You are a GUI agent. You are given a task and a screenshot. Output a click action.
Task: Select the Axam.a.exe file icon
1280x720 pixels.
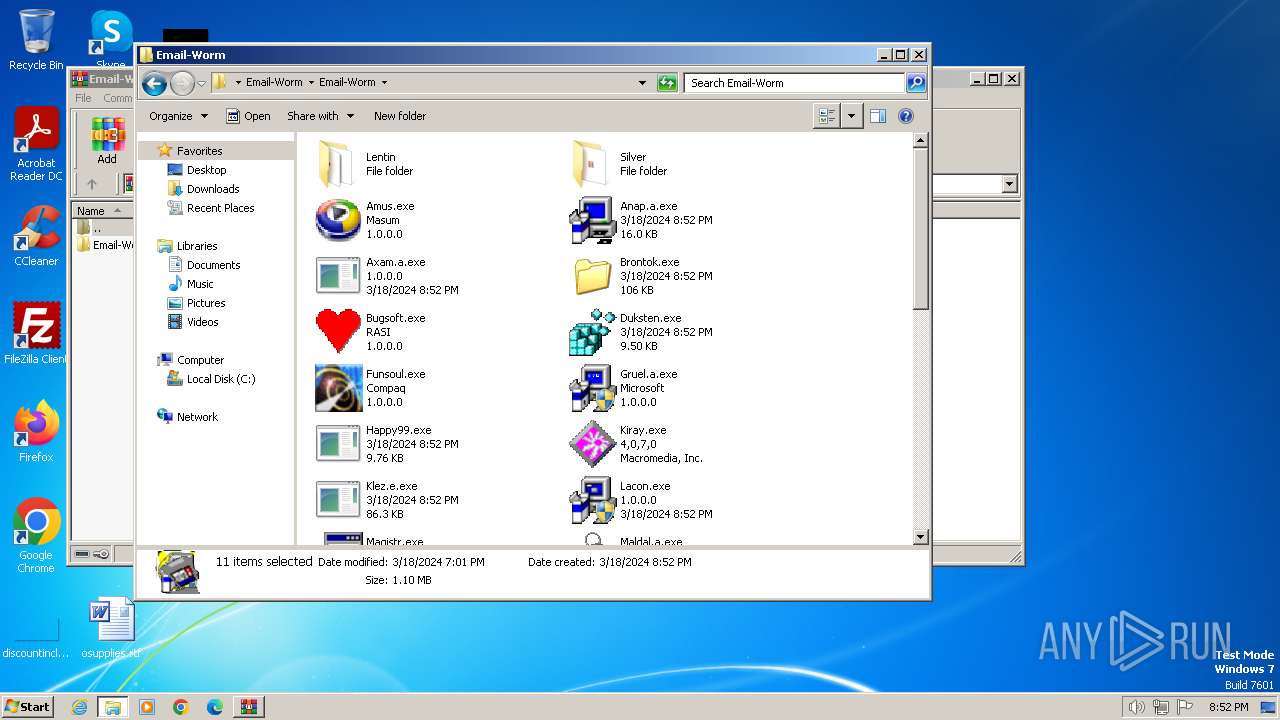[x=338, y=276]
